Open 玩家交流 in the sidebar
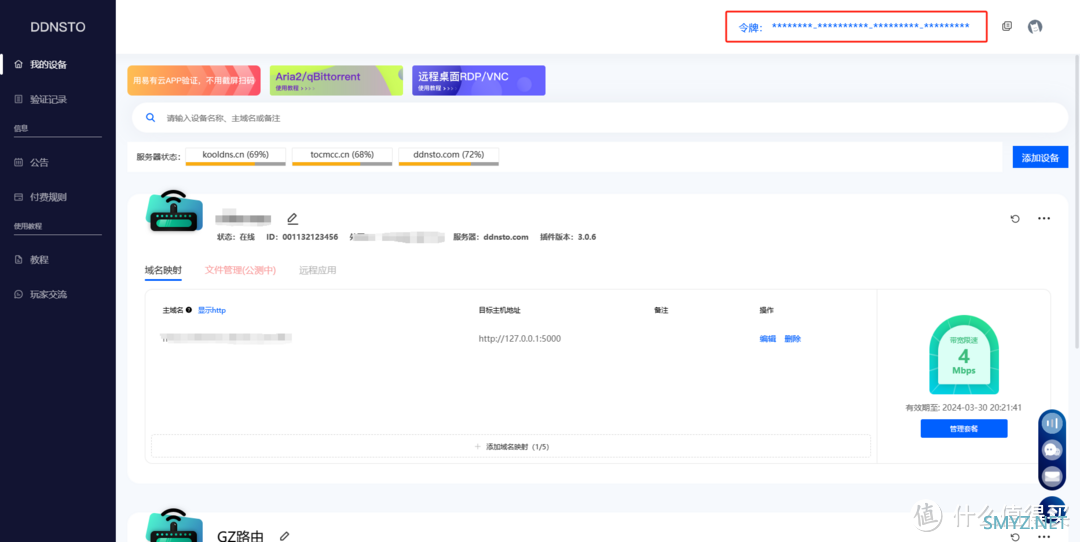 pyautogui.click(x=48, y=294)
